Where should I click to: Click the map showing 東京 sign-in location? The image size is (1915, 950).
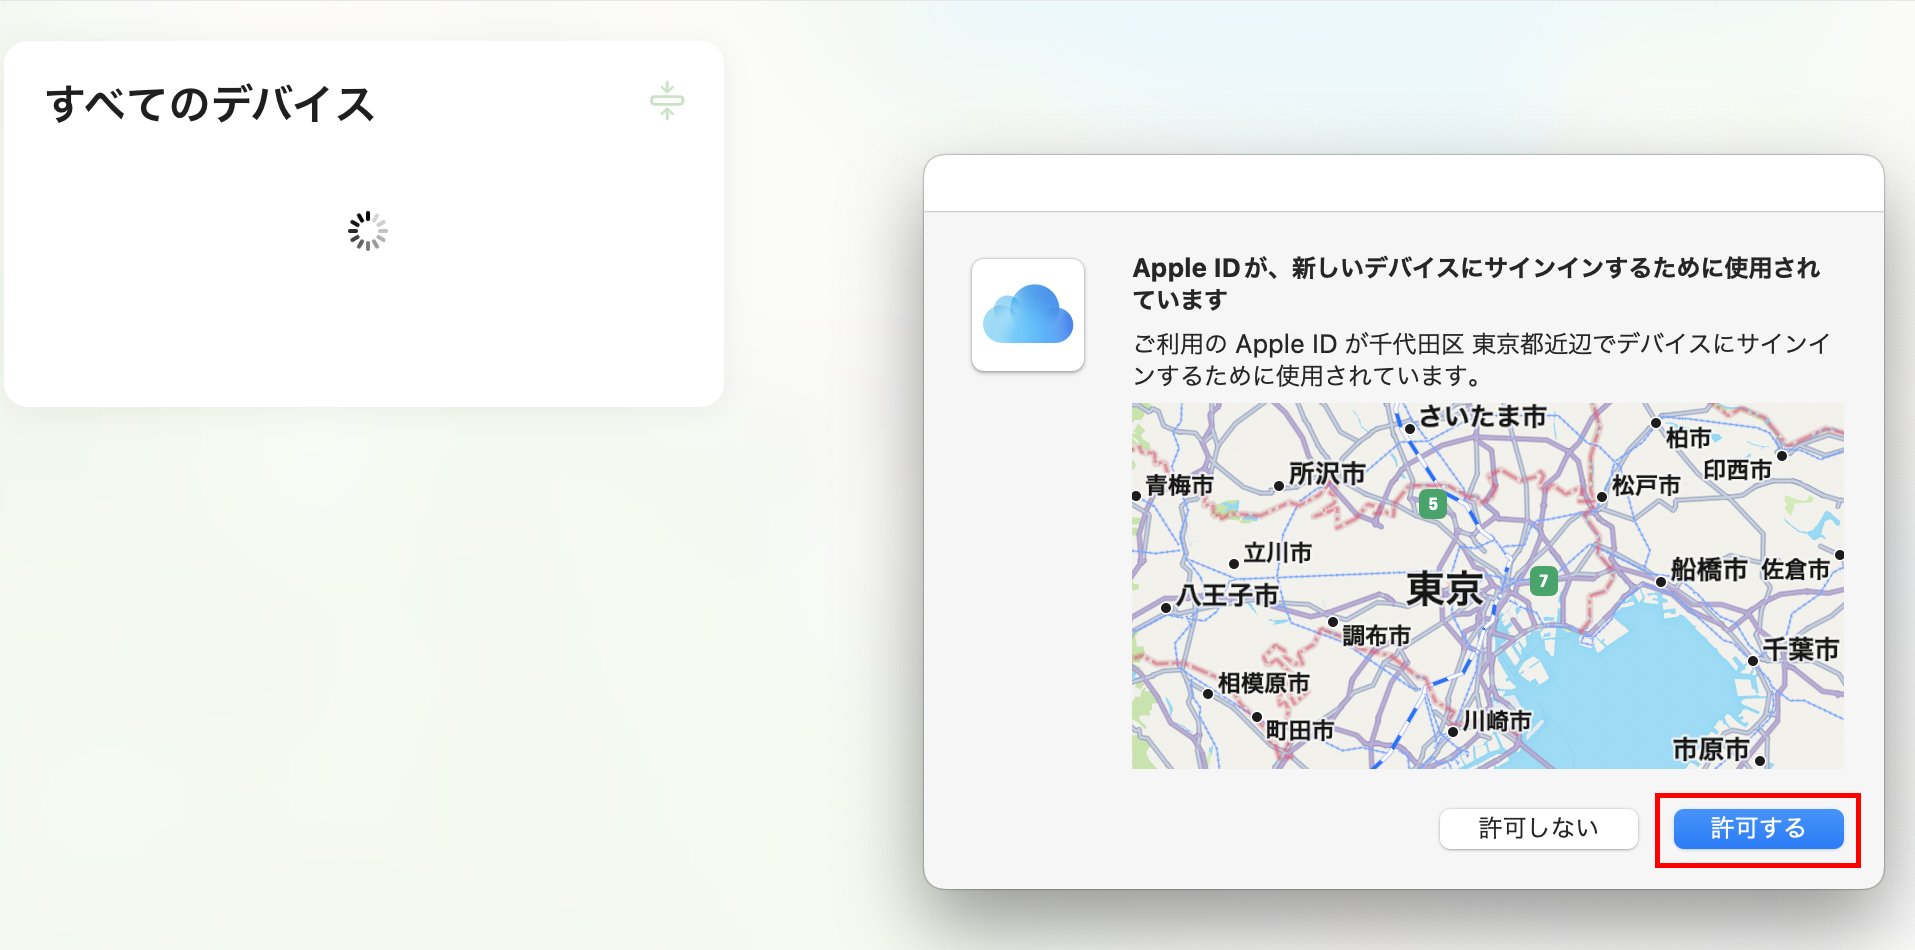tap(1487, 586)
